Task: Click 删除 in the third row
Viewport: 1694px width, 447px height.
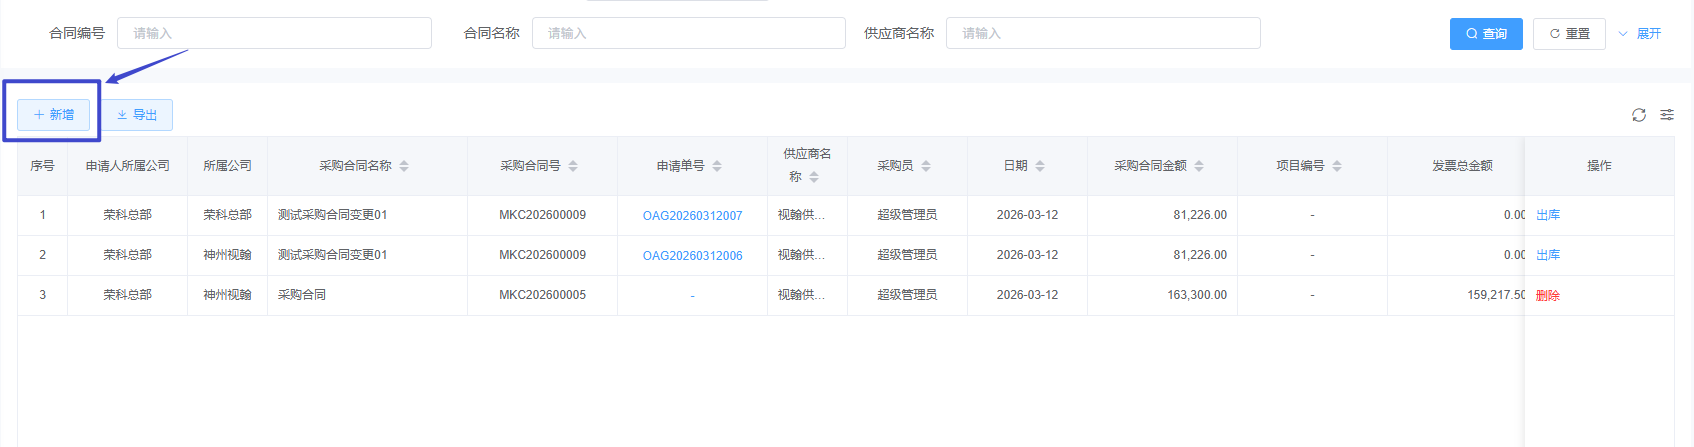Action: pos(1547,296)
